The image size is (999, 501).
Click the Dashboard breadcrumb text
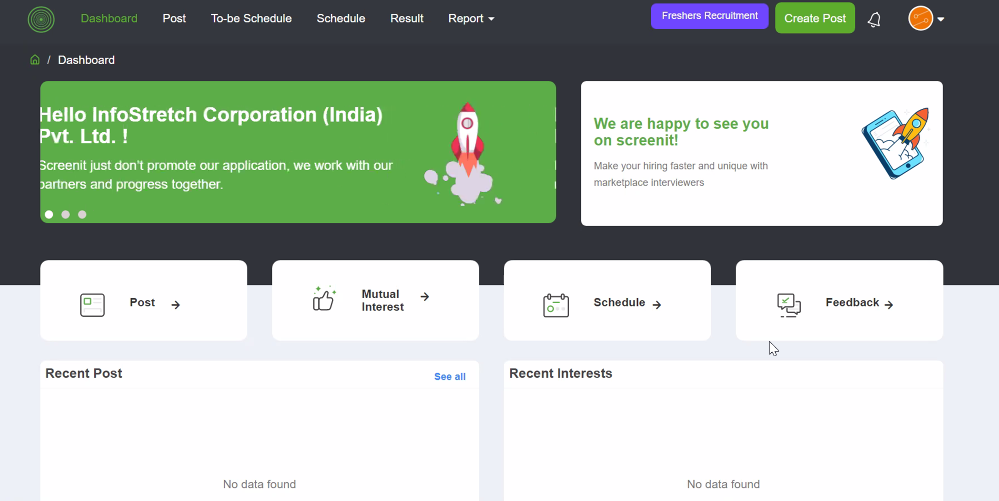pos(86,60)
